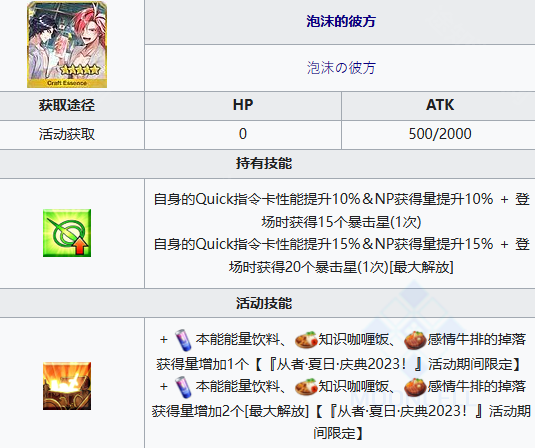The height and width of the screenshot is (448, 535).
Task: Click the 场时获得20个暴击星 max limit break description
Action: pos(341,267)
